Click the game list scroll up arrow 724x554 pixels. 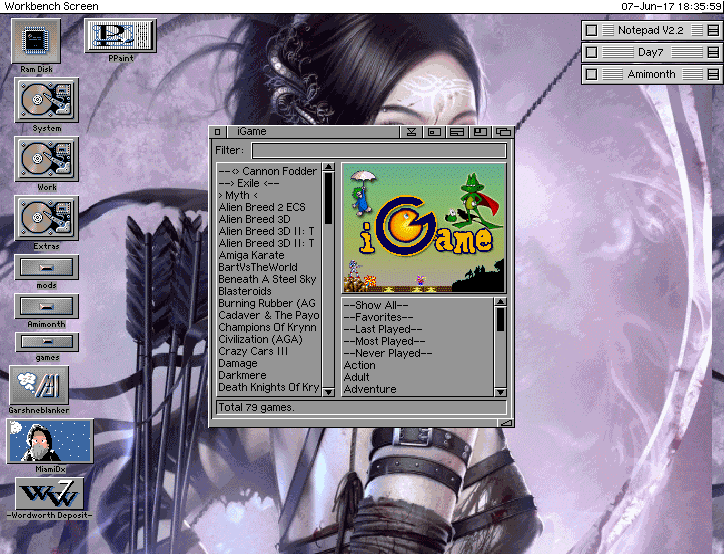(328, 167)
